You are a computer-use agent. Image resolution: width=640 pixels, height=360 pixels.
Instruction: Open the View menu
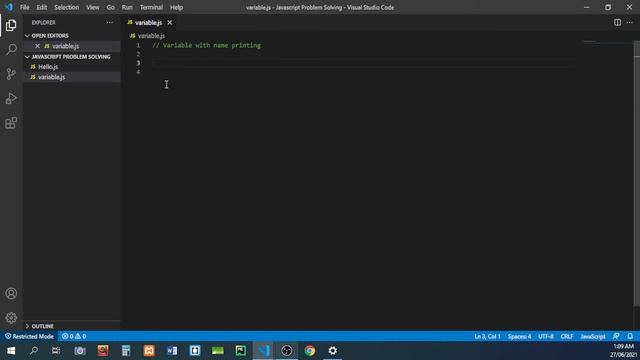coord(93,7)
